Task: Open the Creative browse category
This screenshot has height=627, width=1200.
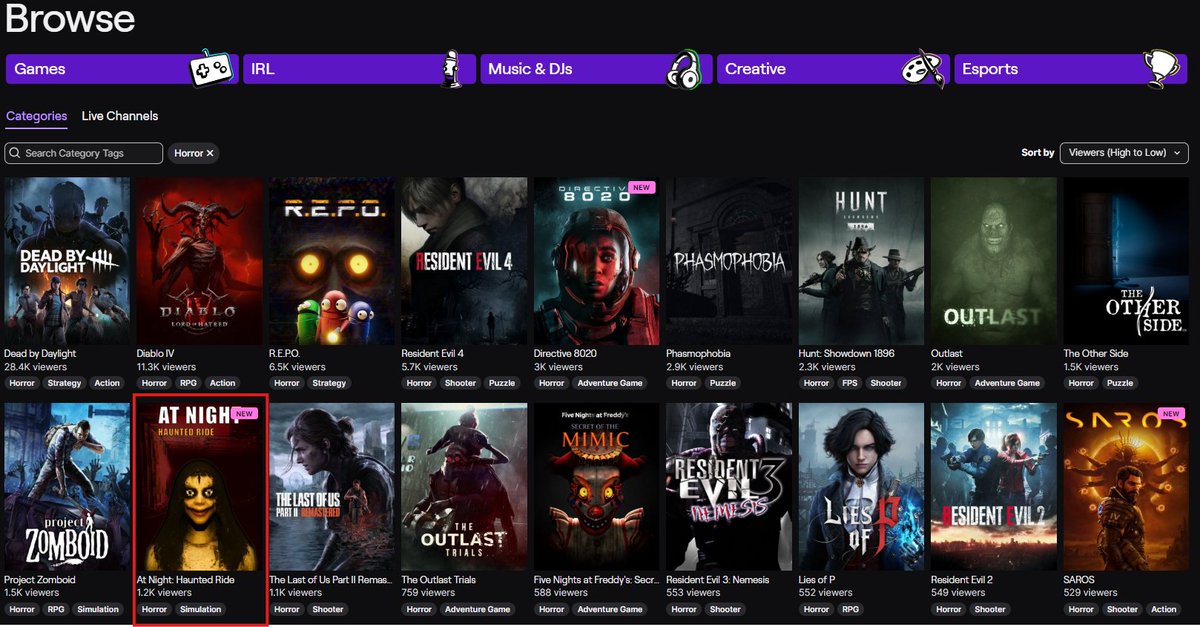Action: pos(833,69)
